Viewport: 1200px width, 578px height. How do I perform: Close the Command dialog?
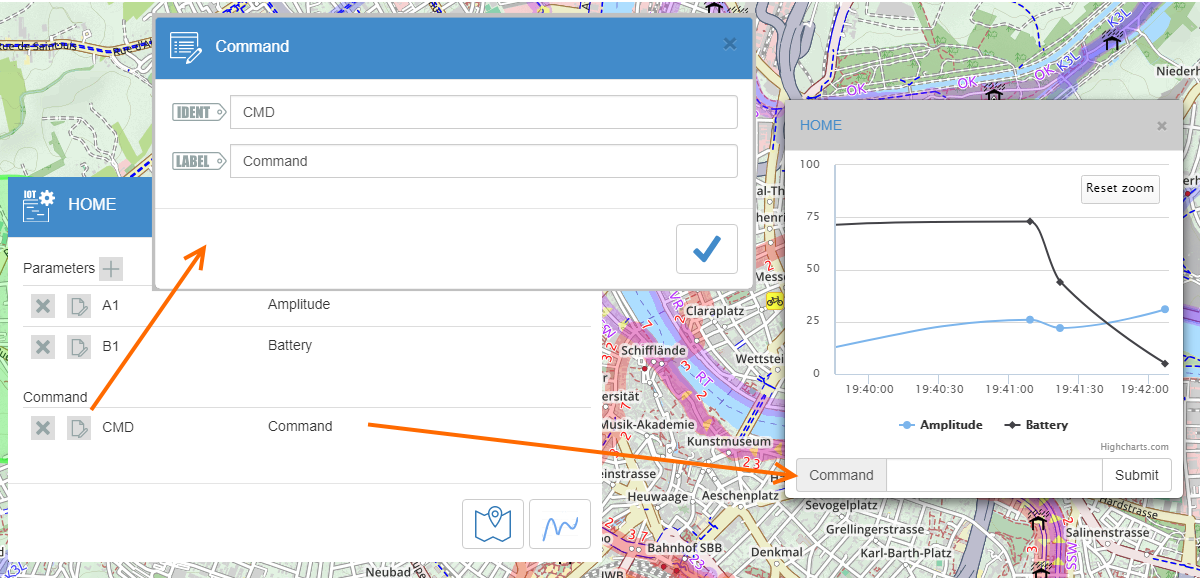729,43
